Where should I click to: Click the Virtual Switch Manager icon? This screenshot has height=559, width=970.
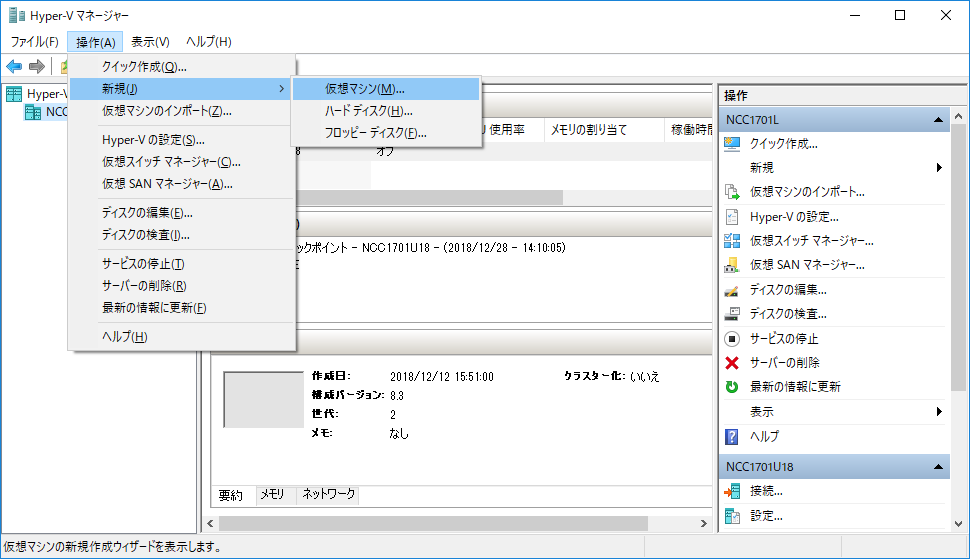click(x=732, y=241)
